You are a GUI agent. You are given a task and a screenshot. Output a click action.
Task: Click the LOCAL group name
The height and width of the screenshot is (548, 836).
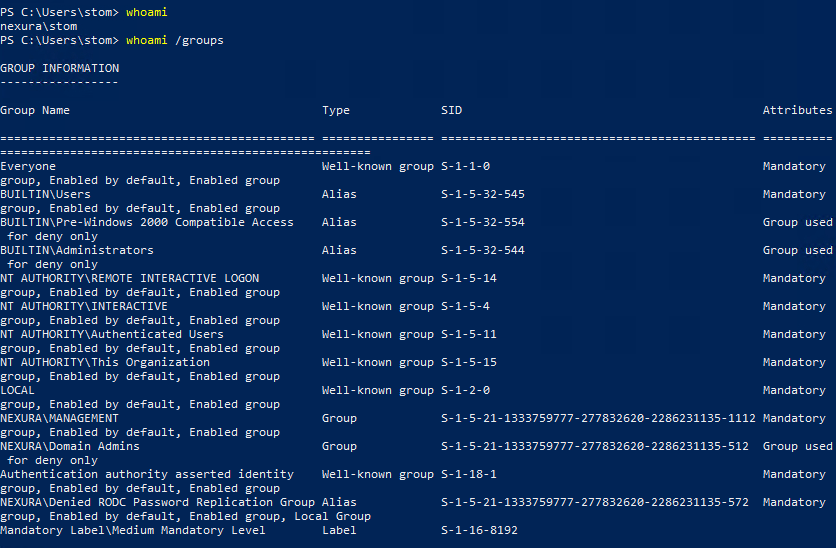tap(17, 390)
